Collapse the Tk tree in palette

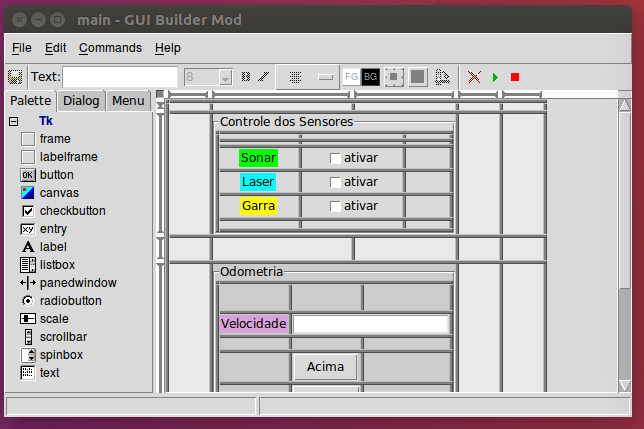[x=13, y=121]
